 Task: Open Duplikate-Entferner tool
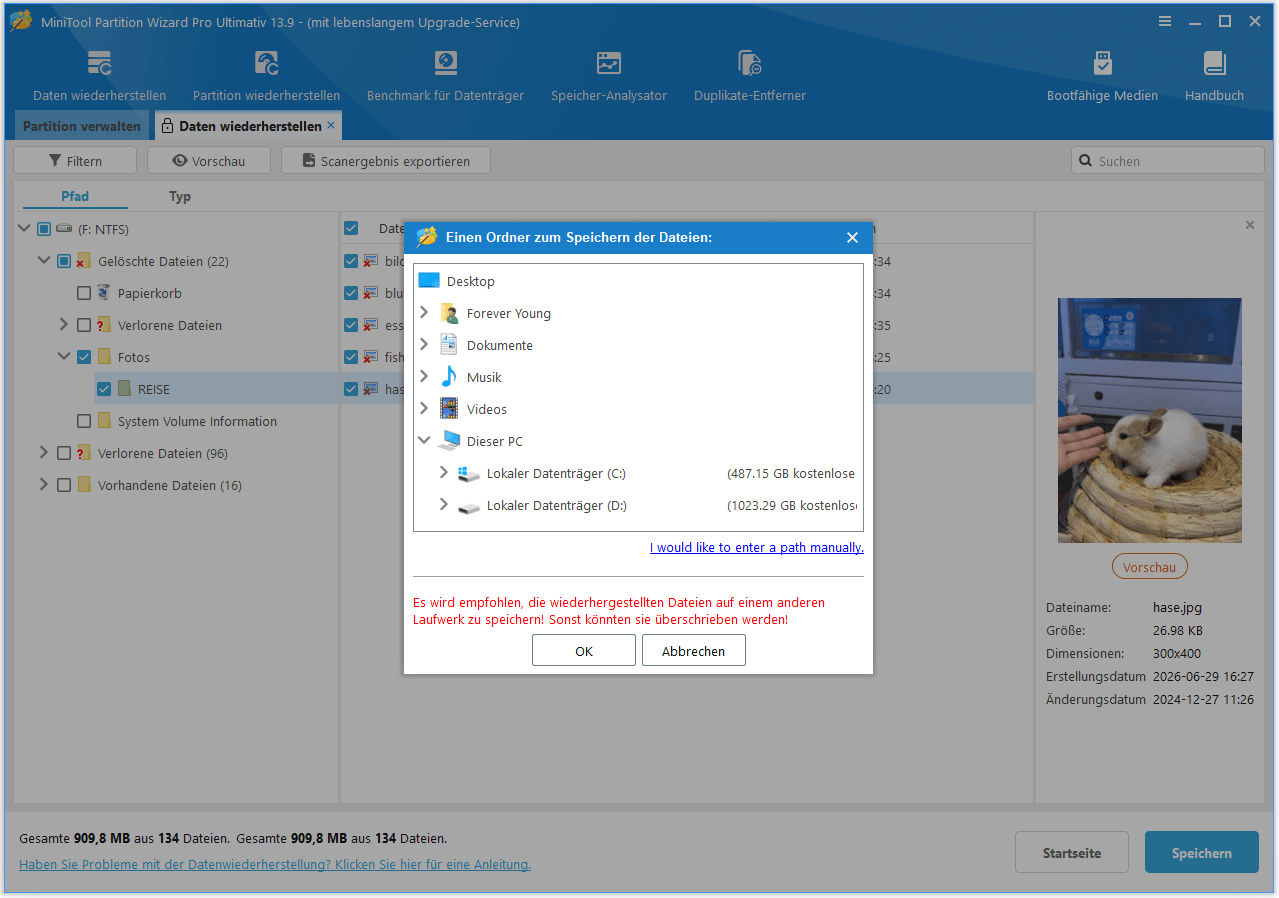(x=749, y=76)
